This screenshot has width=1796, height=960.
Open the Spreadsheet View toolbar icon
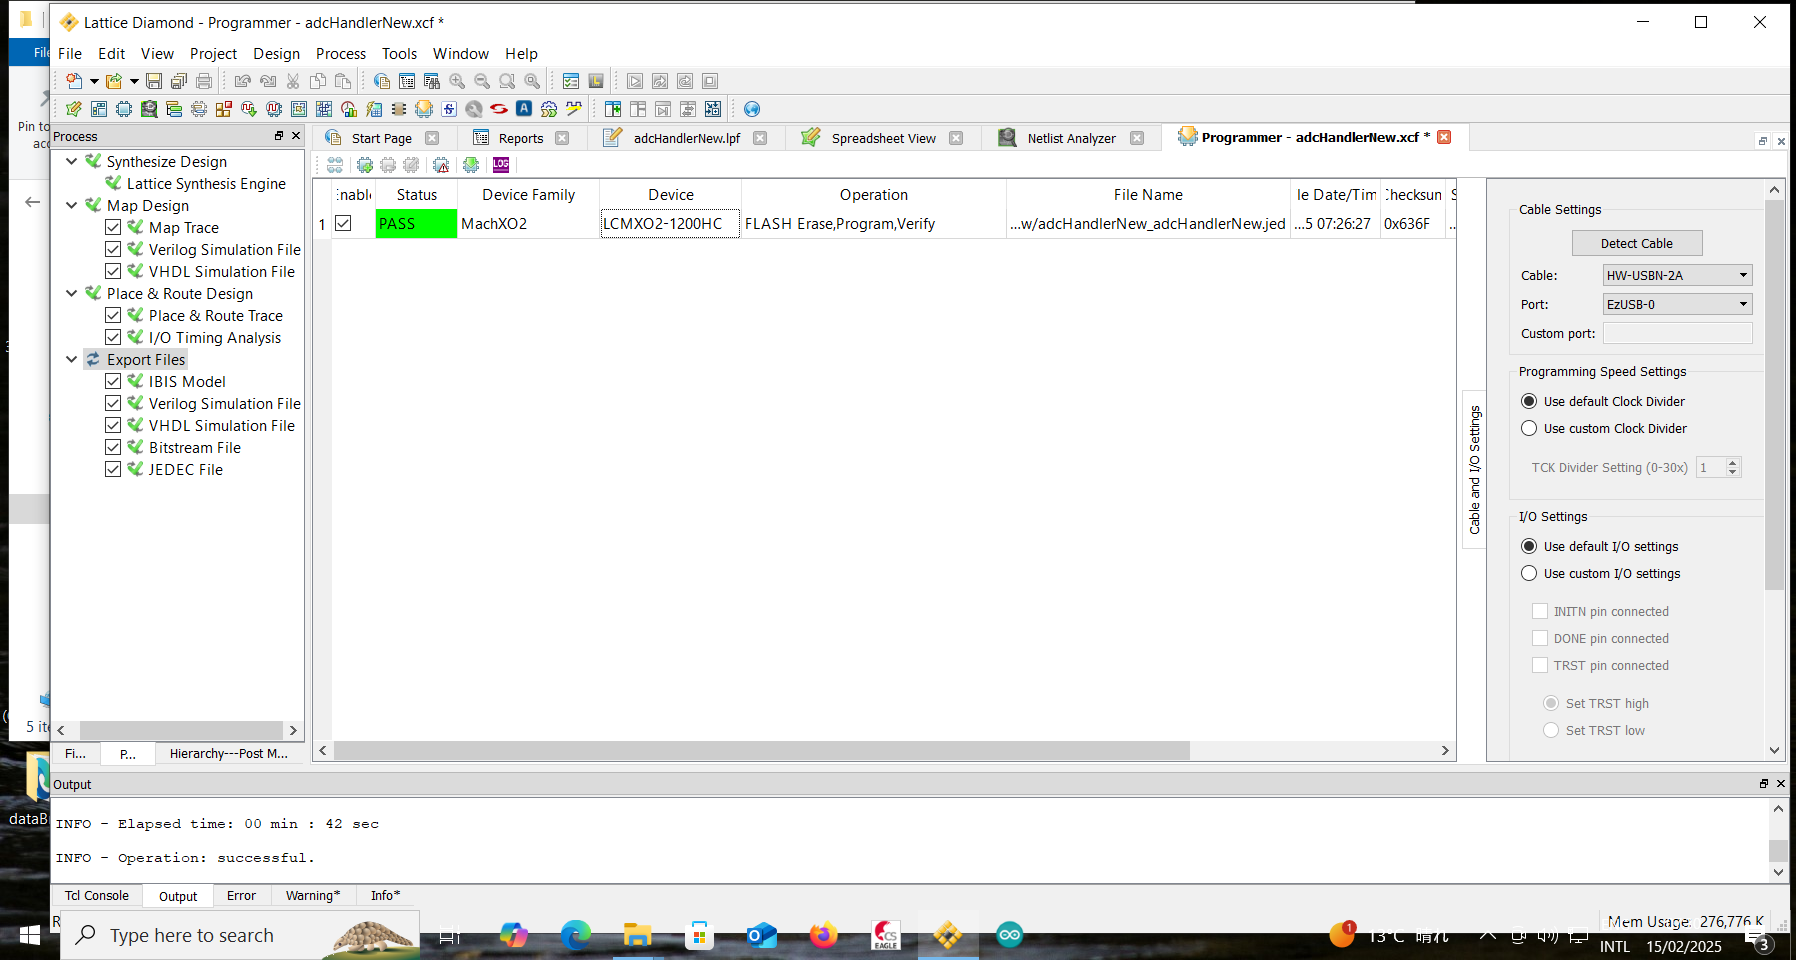pyautogui.click(x=74, y=109)
